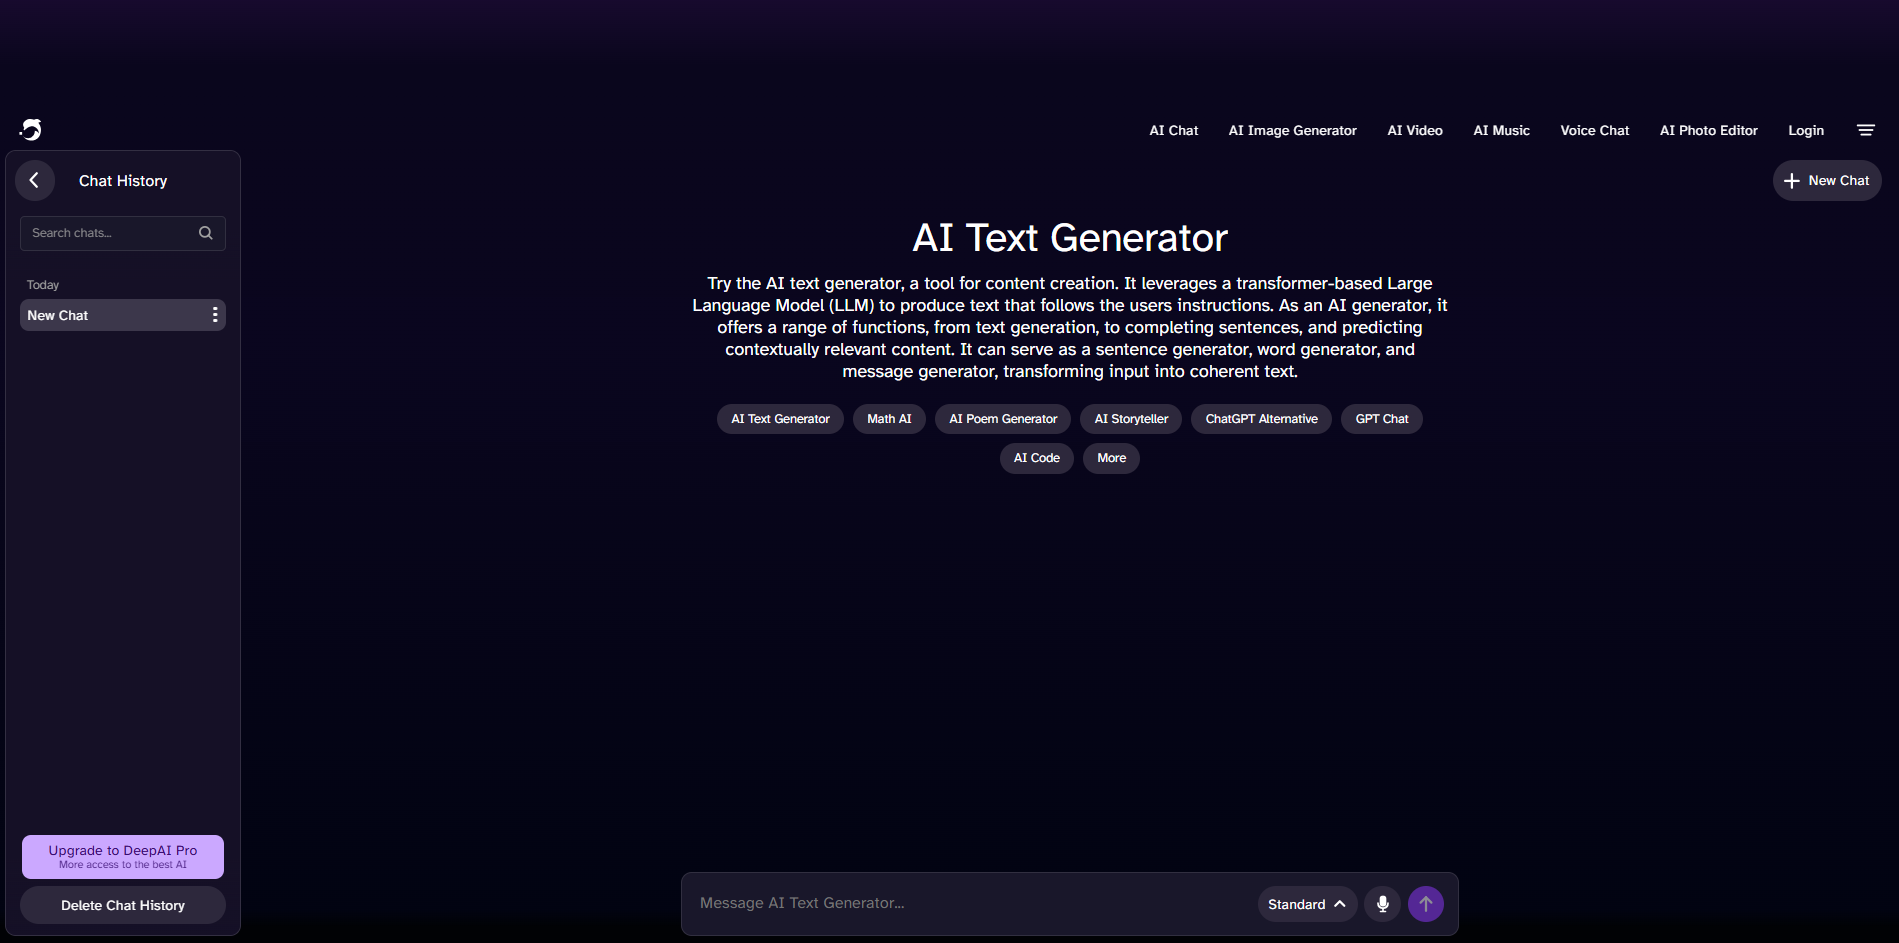Click the Login link

1806,129
